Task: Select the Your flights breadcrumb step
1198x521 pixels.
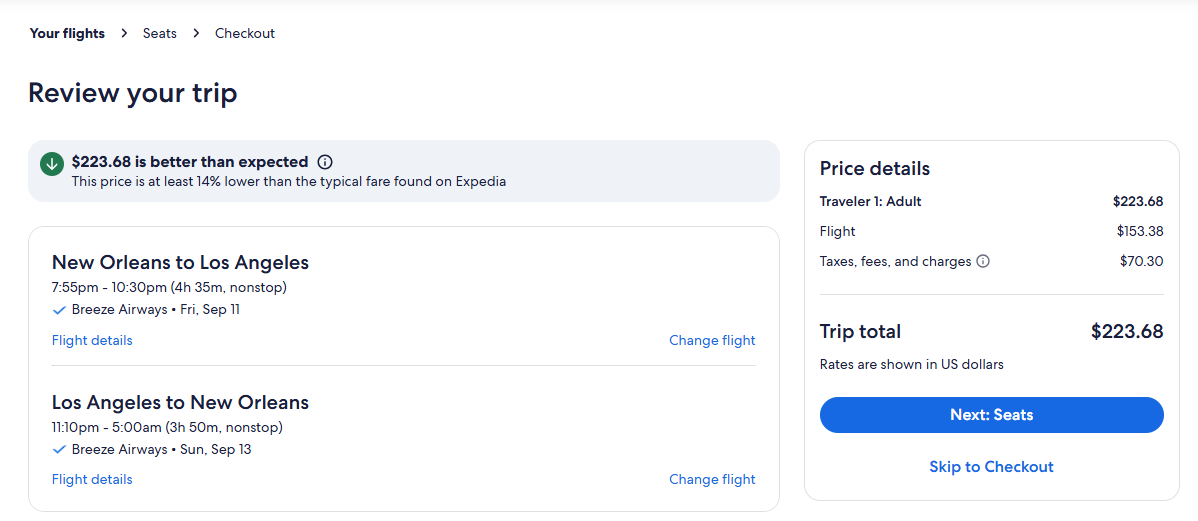Action: coord(67,34)
